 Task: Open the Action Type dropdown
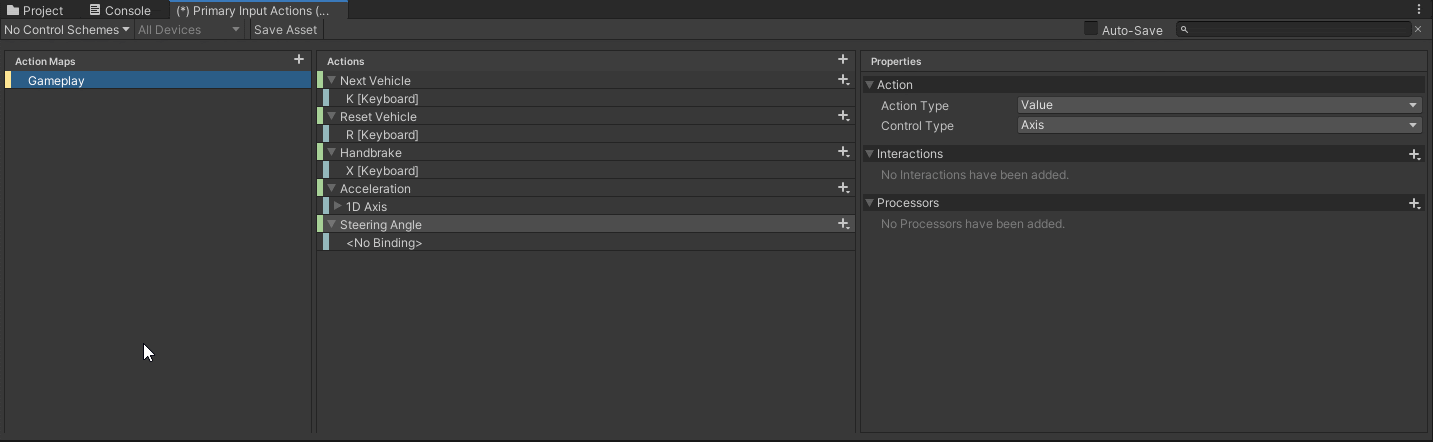click(x=1219, y=105)
